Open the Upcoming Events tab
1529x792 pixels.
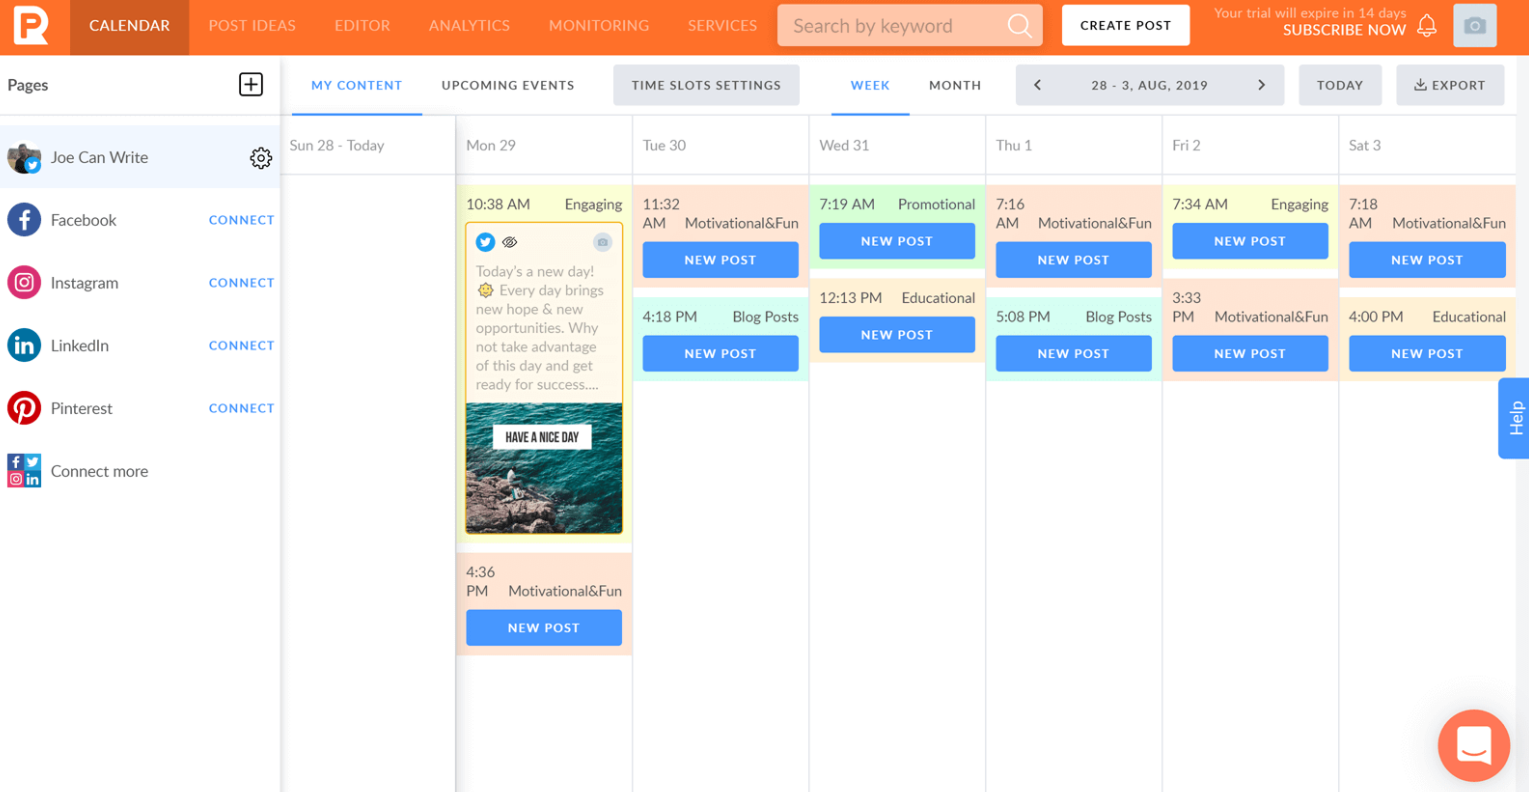point(507,85)
